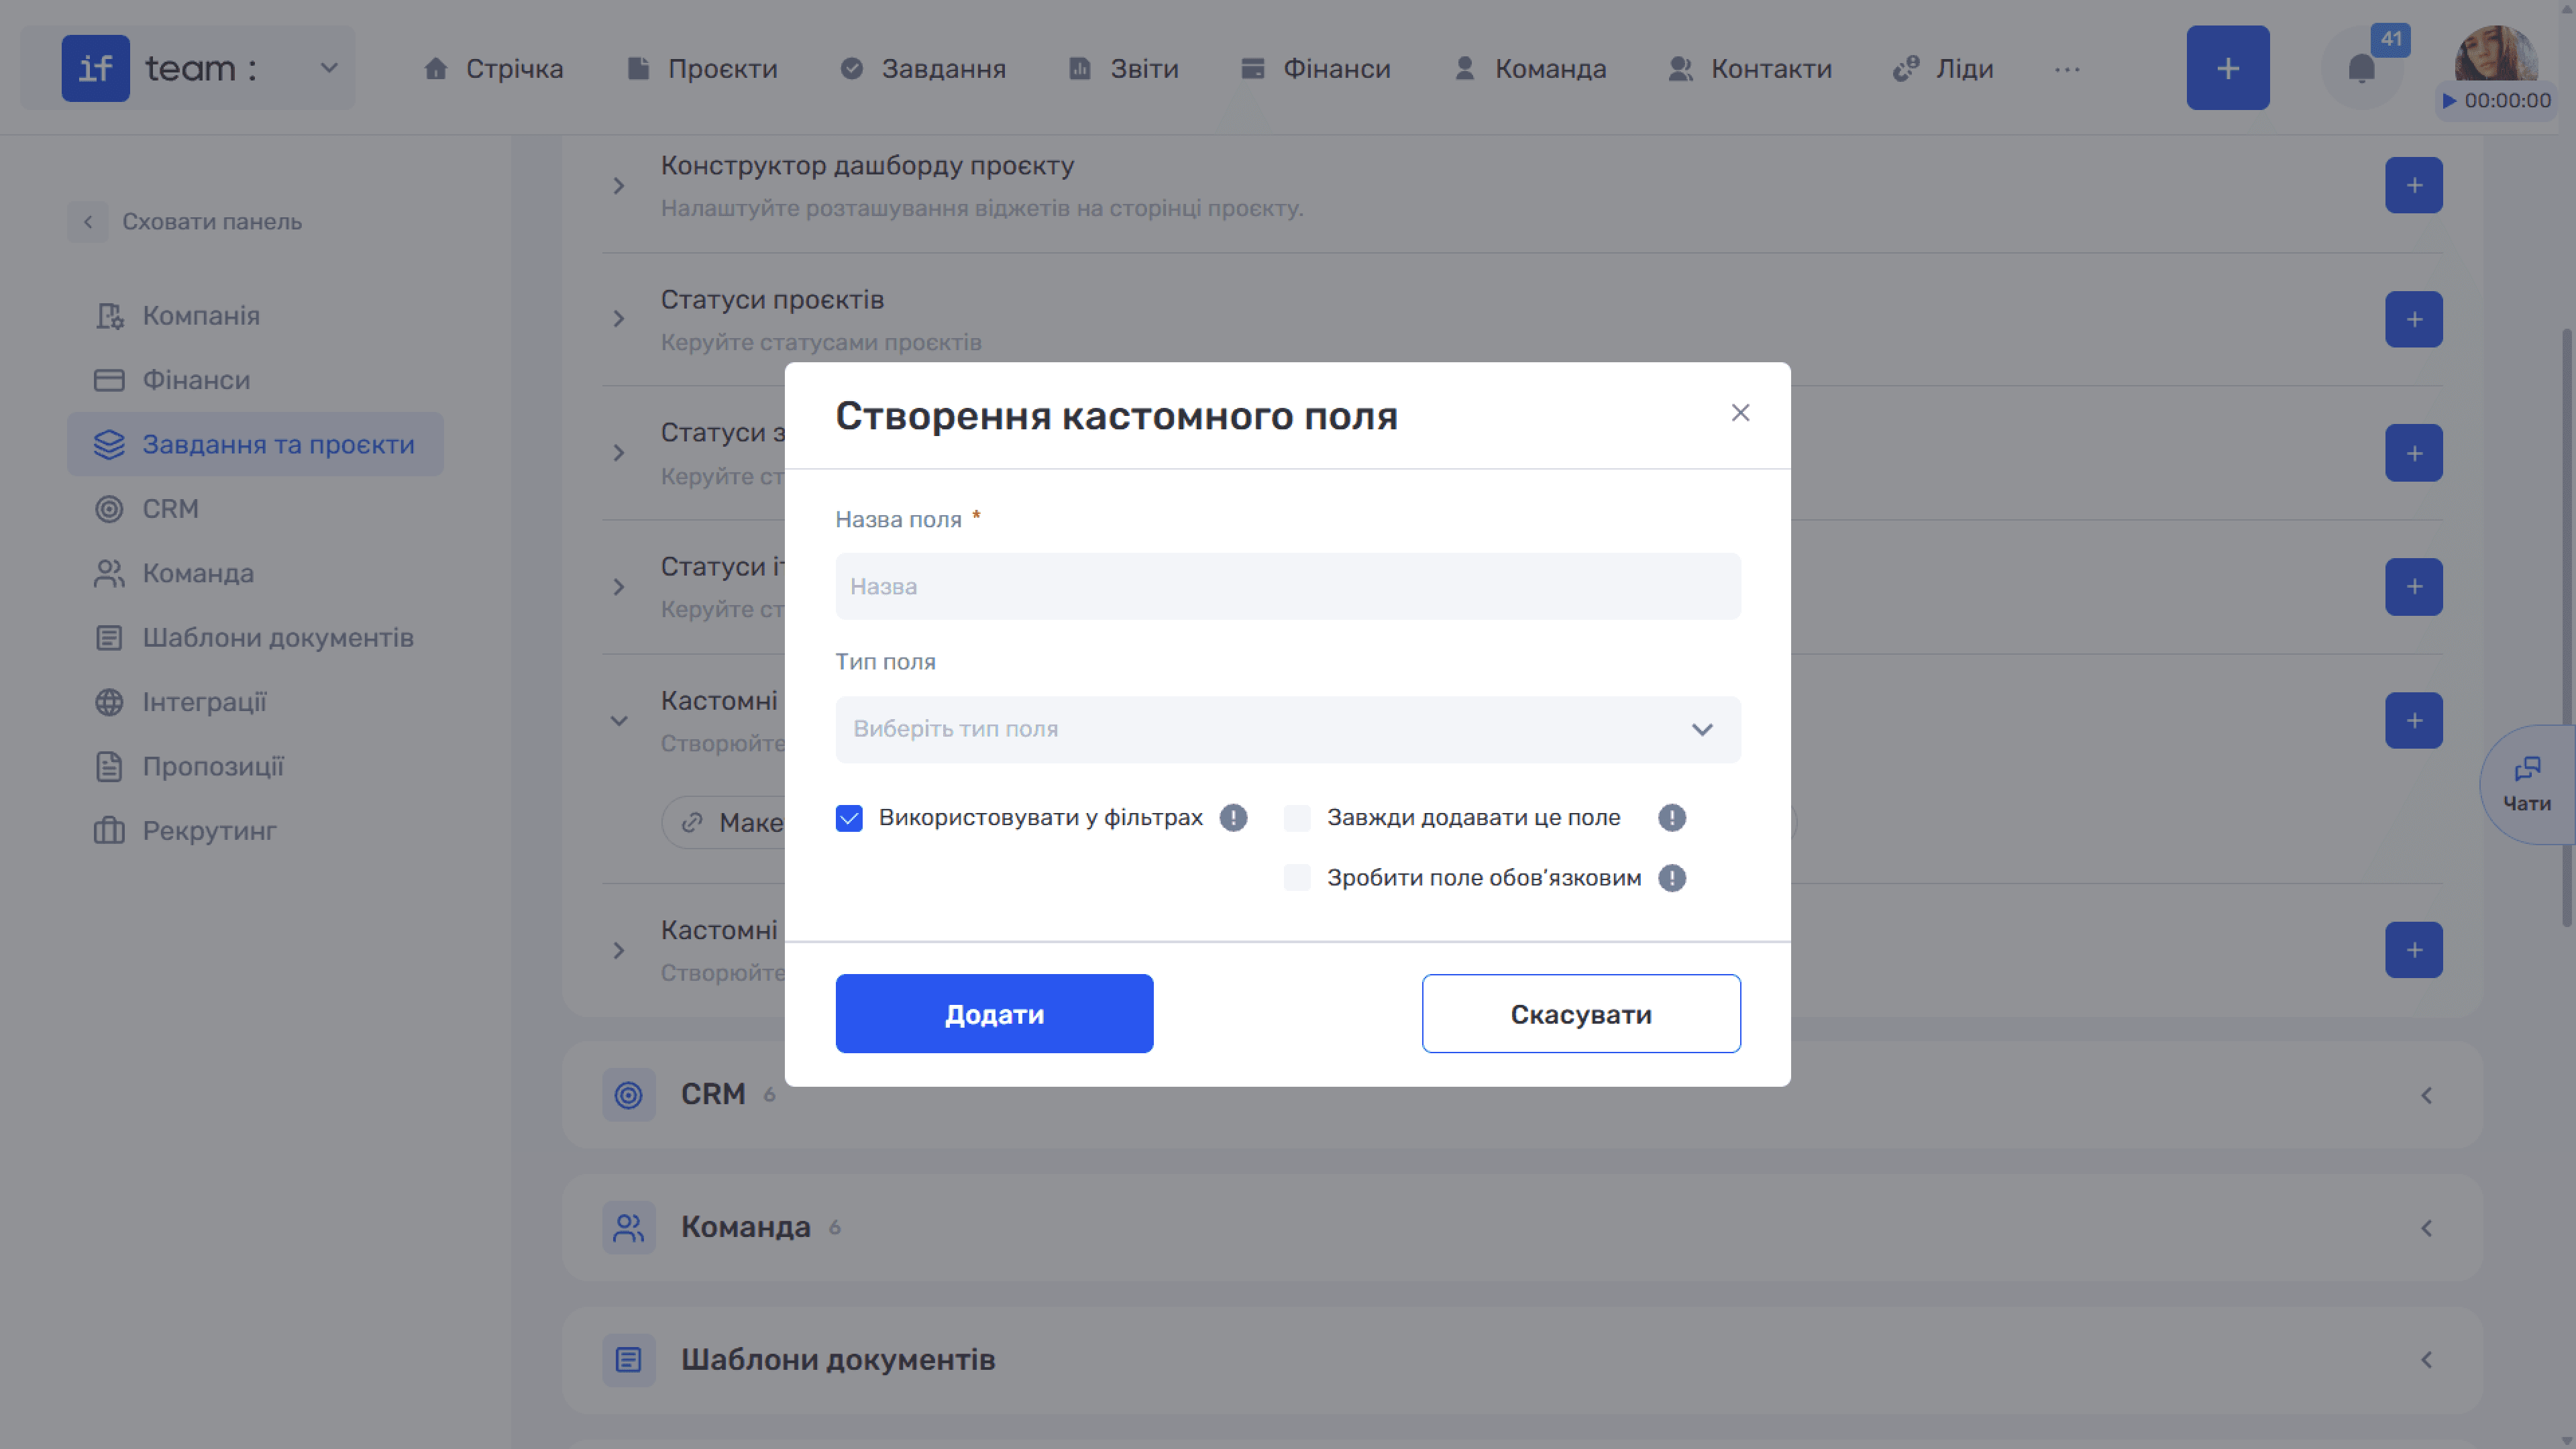Switch to Звіти section
Image resolution: width=2576 pixels, height=1449 pixels.
[1123, 68]
